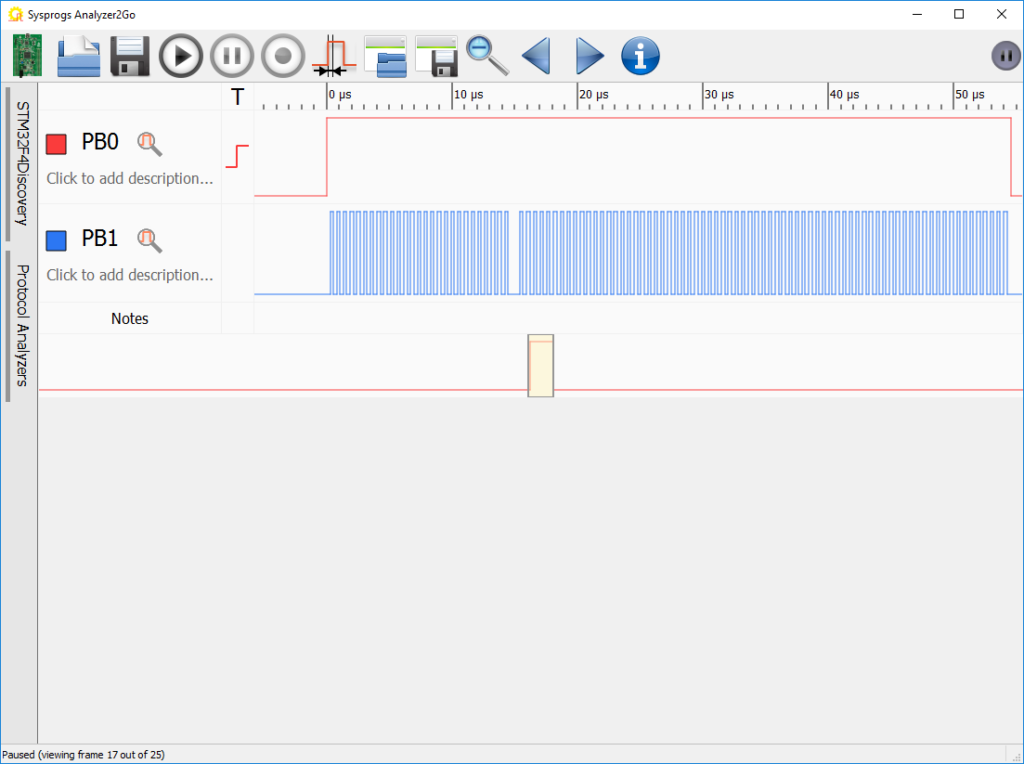This screenshot has height=764, width=1024.
Task: Click the T trigger column header
Action: pyautogui.click(x=238, y=97)
